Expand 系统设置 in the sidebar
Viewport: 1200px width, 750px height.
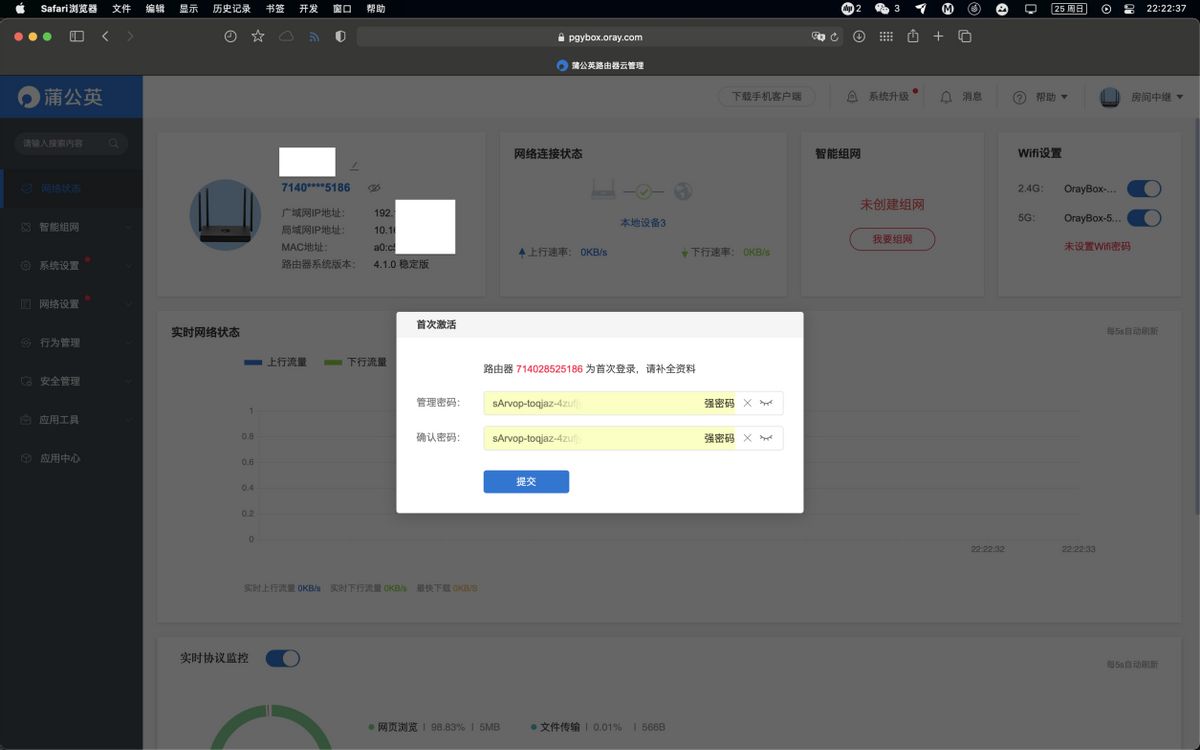point(71,266)
